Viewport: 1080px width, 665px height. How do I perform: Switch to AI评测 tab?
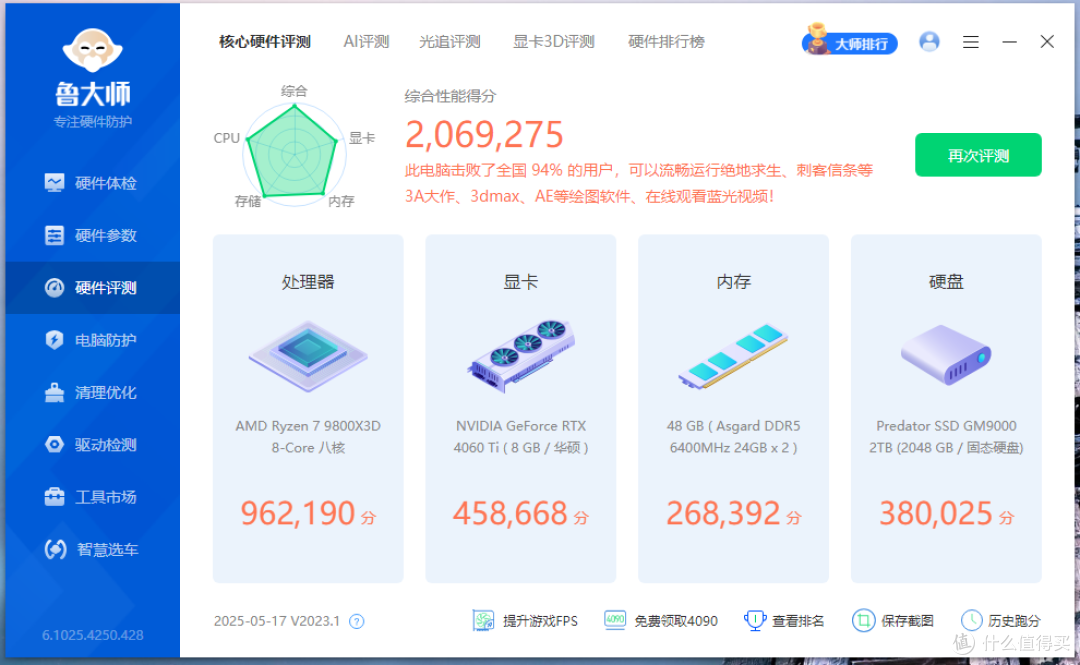366,42
